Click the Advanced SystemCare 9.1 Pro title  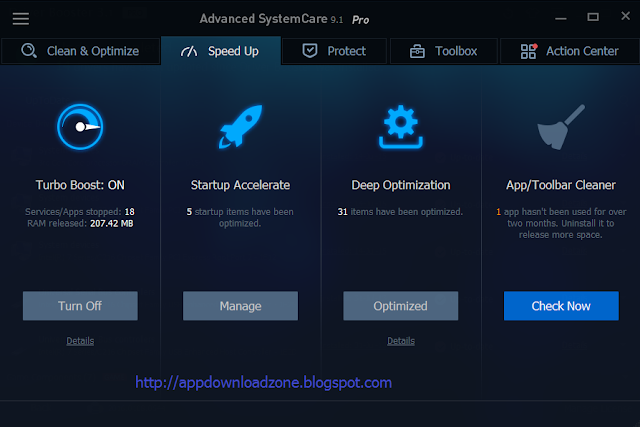[x=284, y=19]
